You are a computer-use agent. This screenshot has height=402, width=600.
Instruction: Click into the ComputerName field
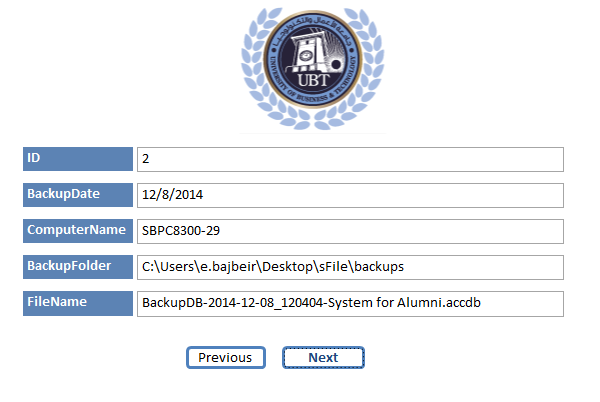coord(350,231)
